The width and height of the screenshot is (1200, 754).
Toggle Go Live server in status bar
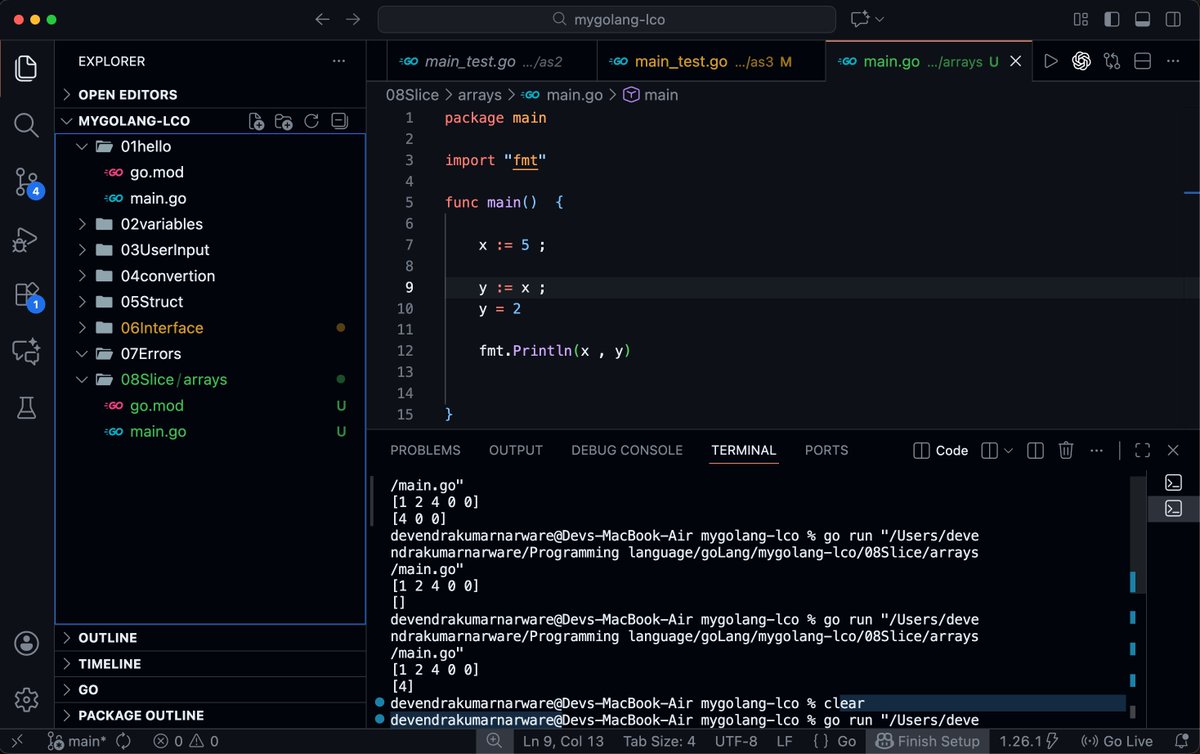1116,741
